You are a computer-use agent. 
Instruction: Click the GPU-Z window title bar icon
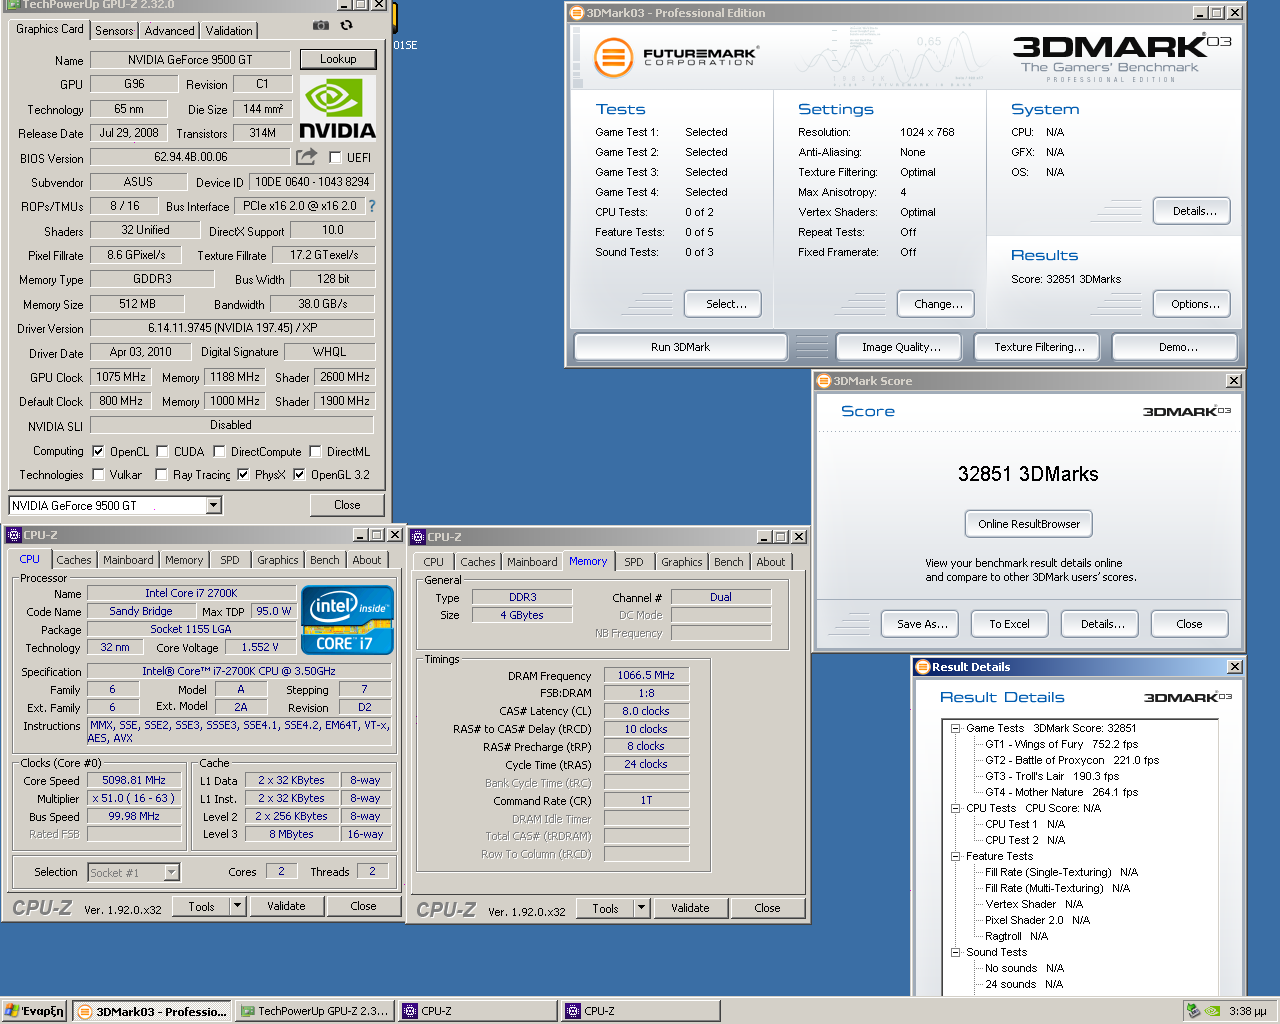(x=13, y=5)
